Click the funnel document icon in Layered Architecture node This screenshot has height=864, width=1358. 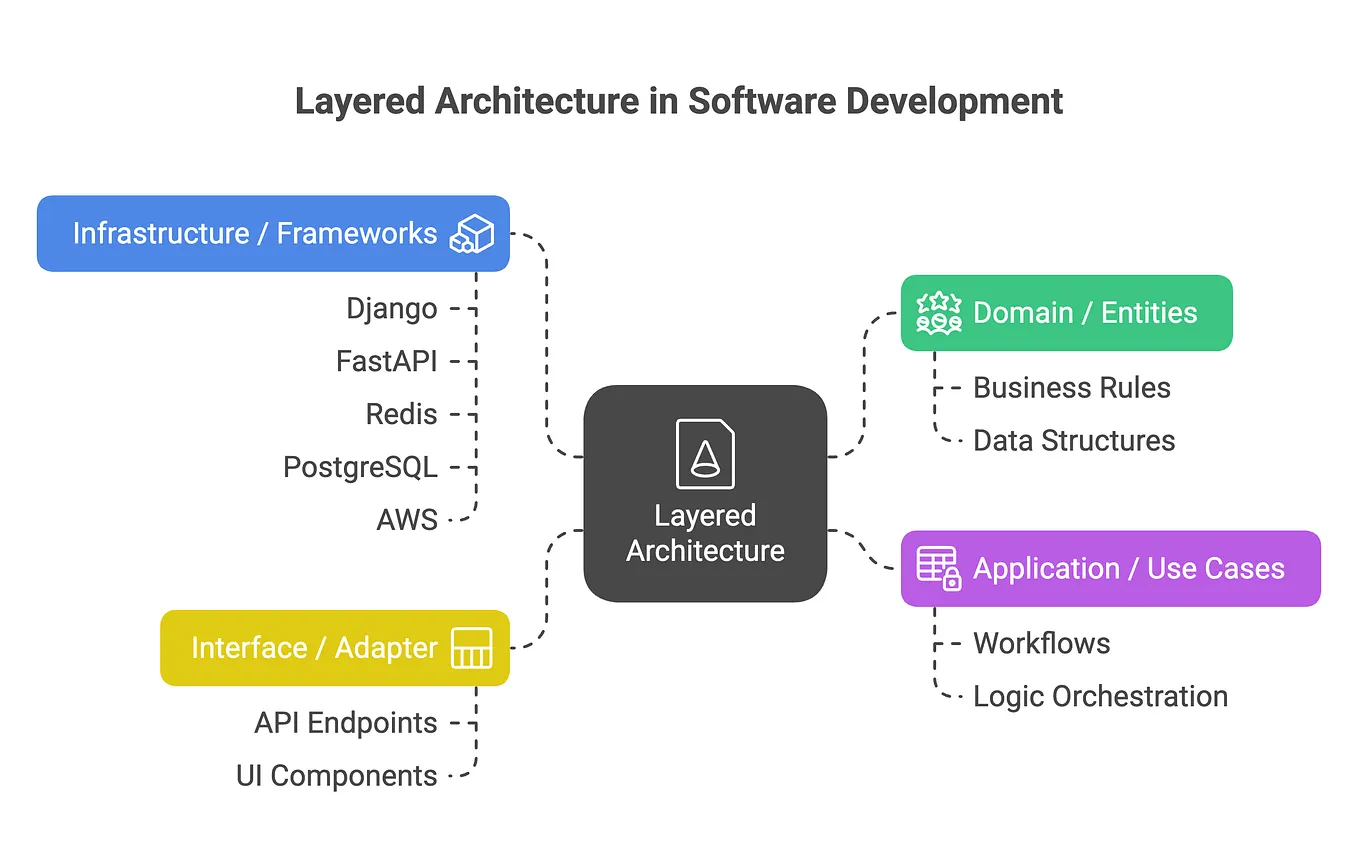705,452
